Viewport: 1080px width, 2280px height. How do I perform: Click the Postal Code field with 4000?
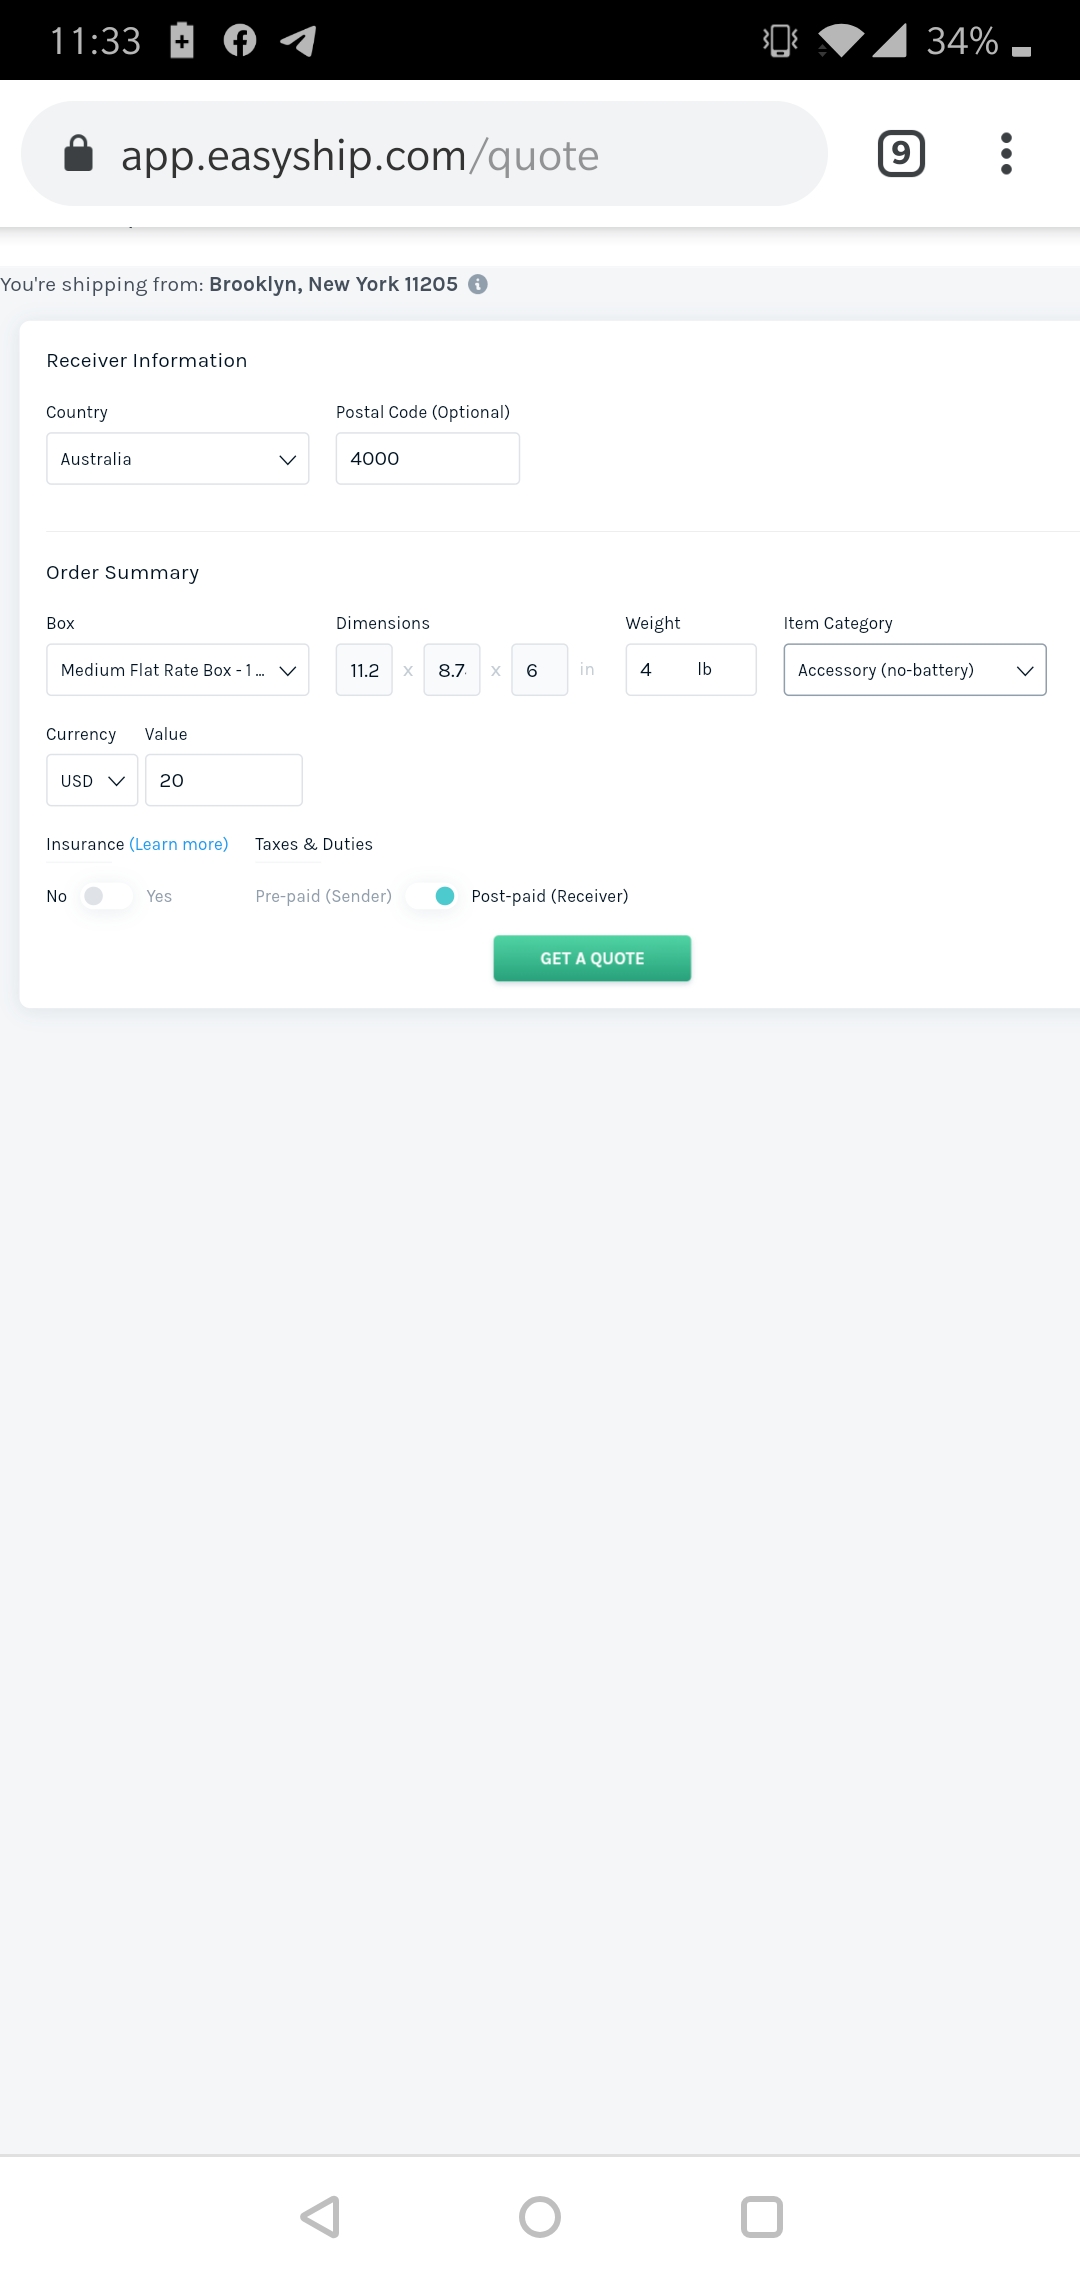[x=428, y=459]
